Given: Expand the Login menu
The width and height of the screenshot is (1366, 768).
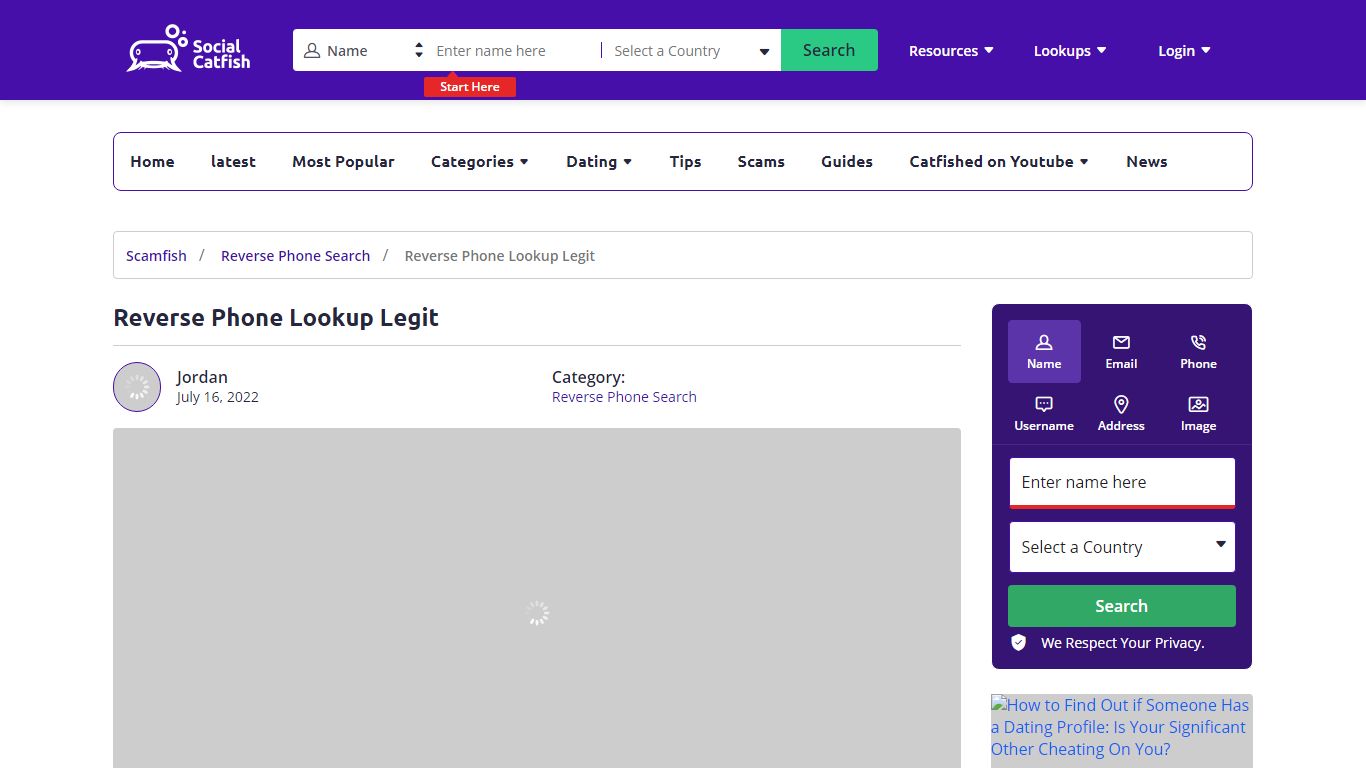Looking at the screenshot, I should pos(1184,51).
